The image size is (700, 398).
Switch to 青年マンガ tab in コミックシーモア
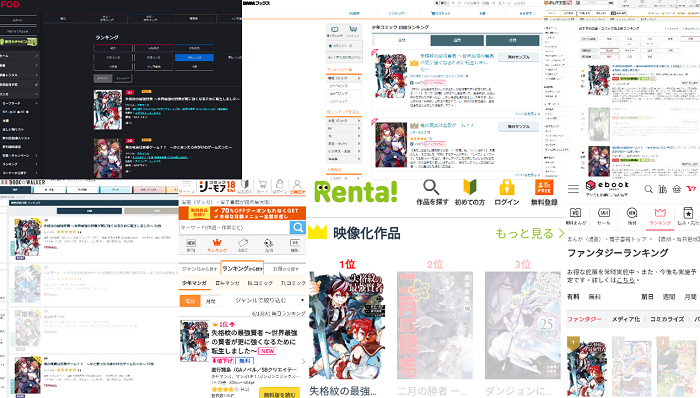(x=227, y=283)
